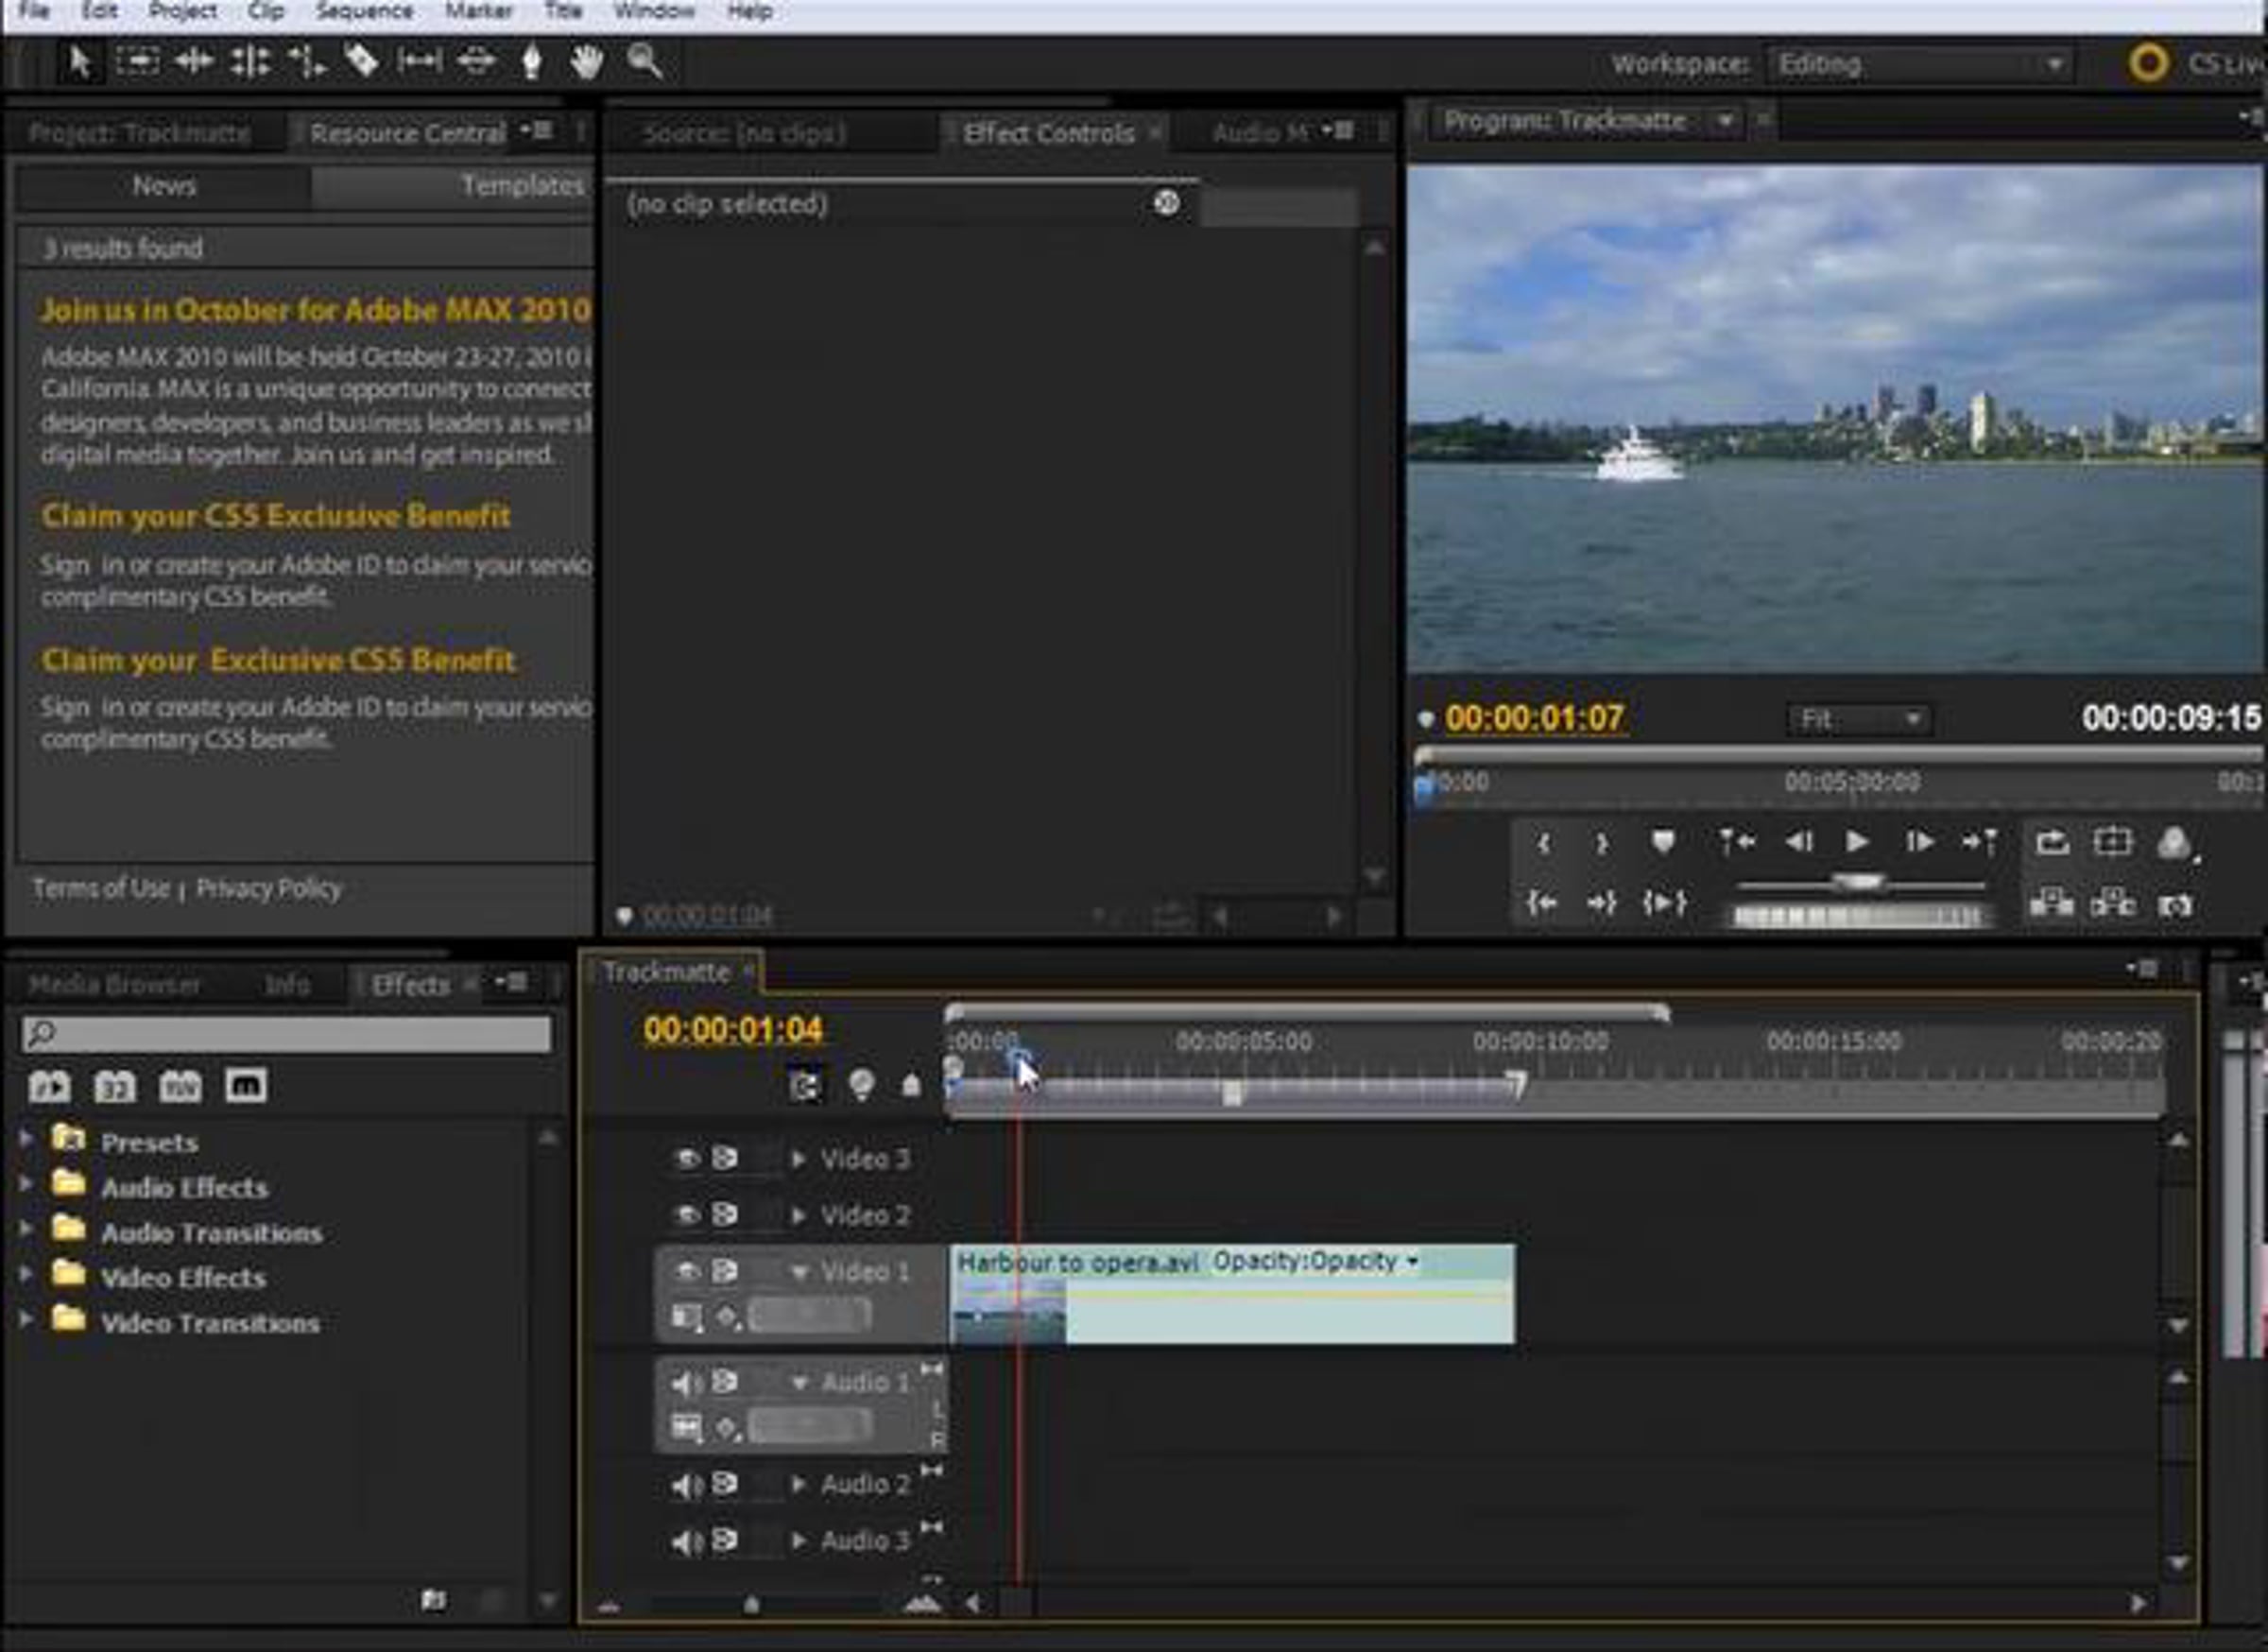
Task: Mute the Audio 3 track speaker
Action: [687, 1541]
